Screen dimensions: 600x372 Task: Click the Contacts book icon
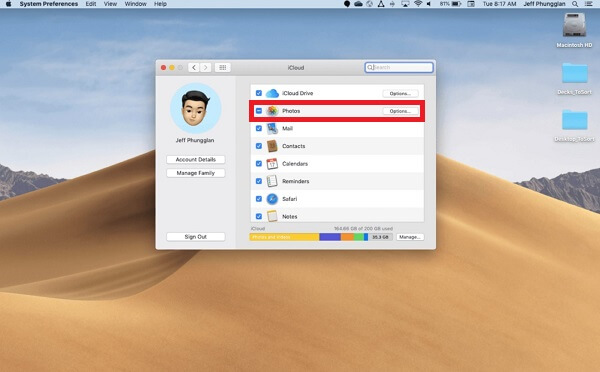click(x=272, y=146)
